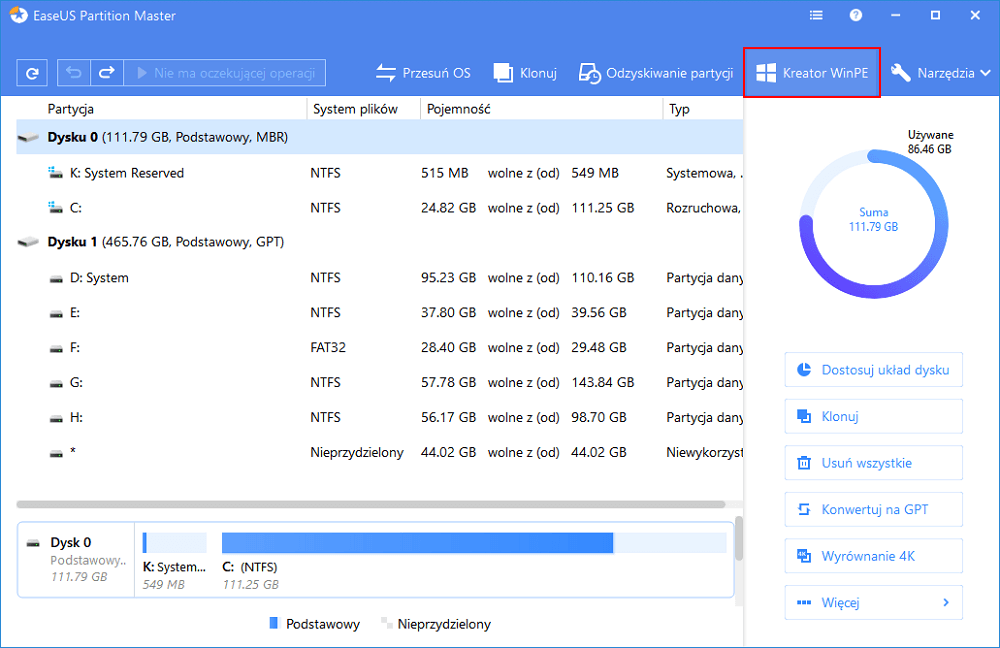
Task: Select the H: partition row
Action: pyautogui.click(x=379, y=417)
